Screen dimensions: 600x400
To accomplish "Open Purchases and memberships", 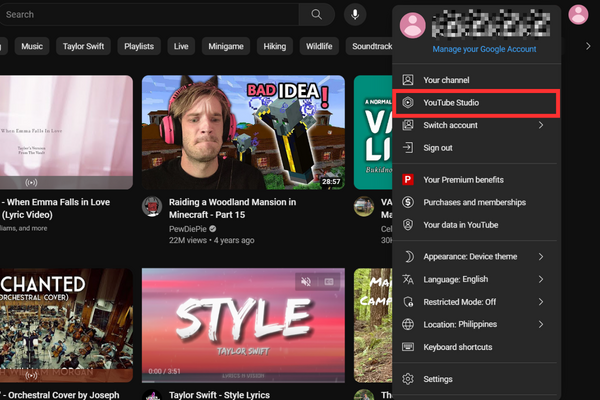I will pos(476,202).
